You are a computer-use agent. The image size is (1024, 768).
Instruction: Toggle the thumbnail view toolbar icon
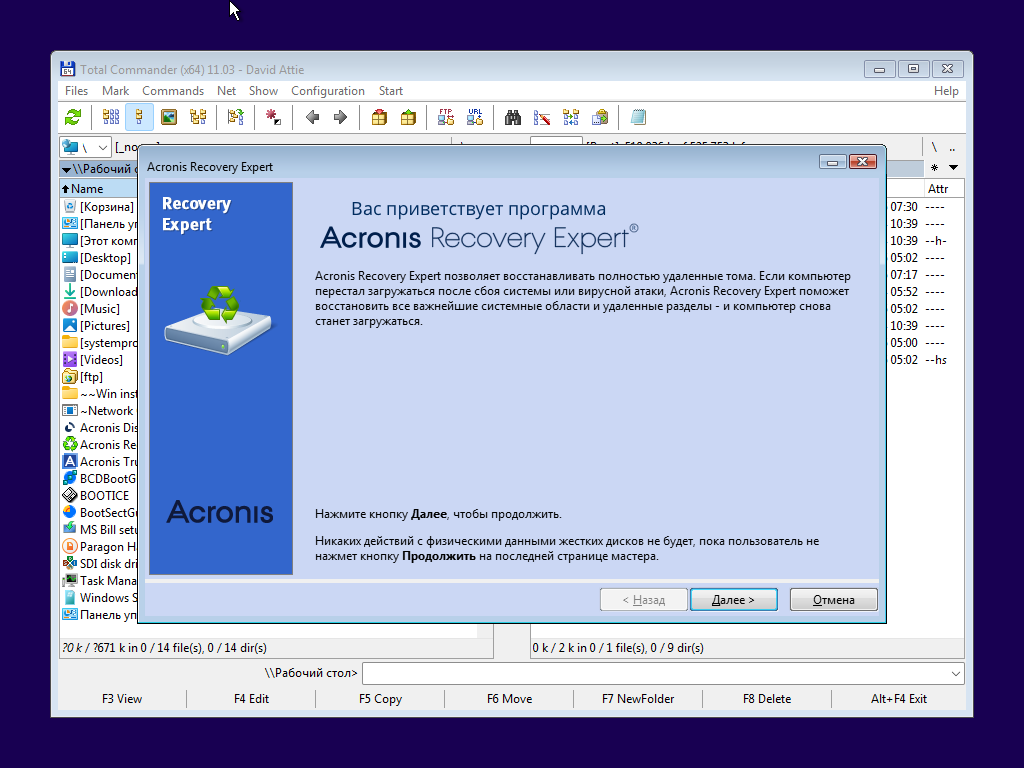(169, 118)
